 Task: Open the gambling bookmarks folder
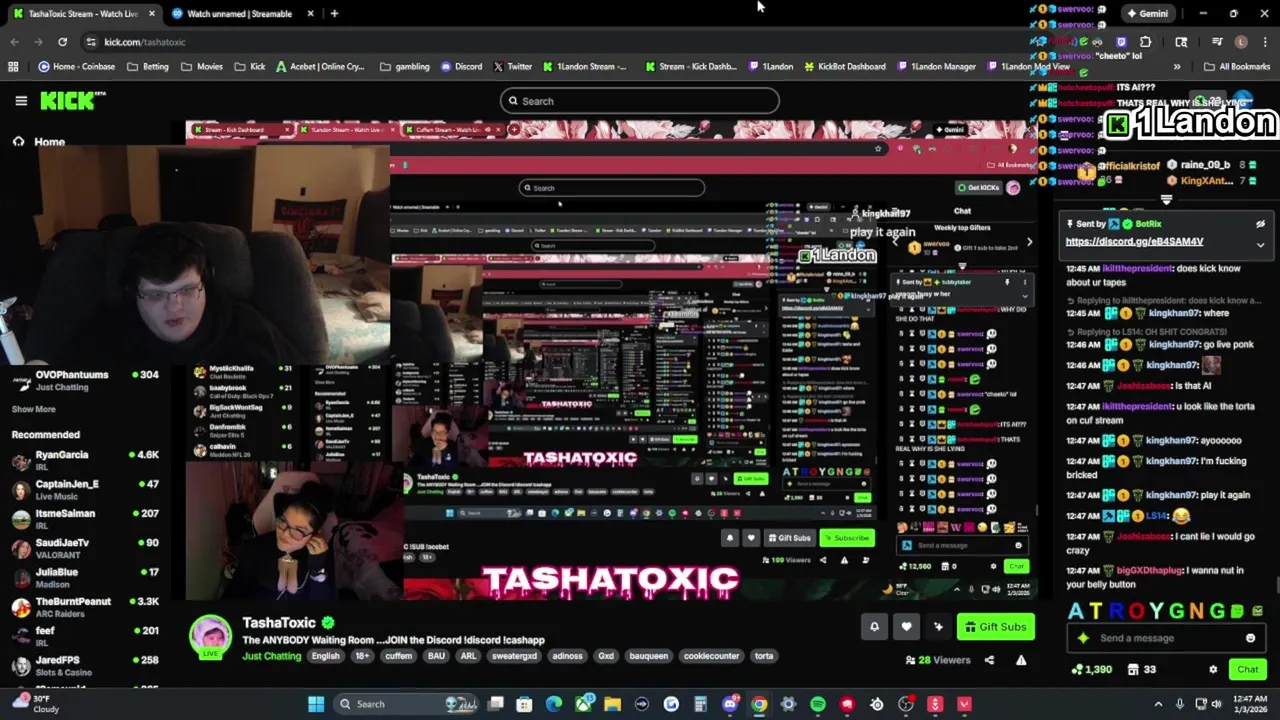coord(405,67)
